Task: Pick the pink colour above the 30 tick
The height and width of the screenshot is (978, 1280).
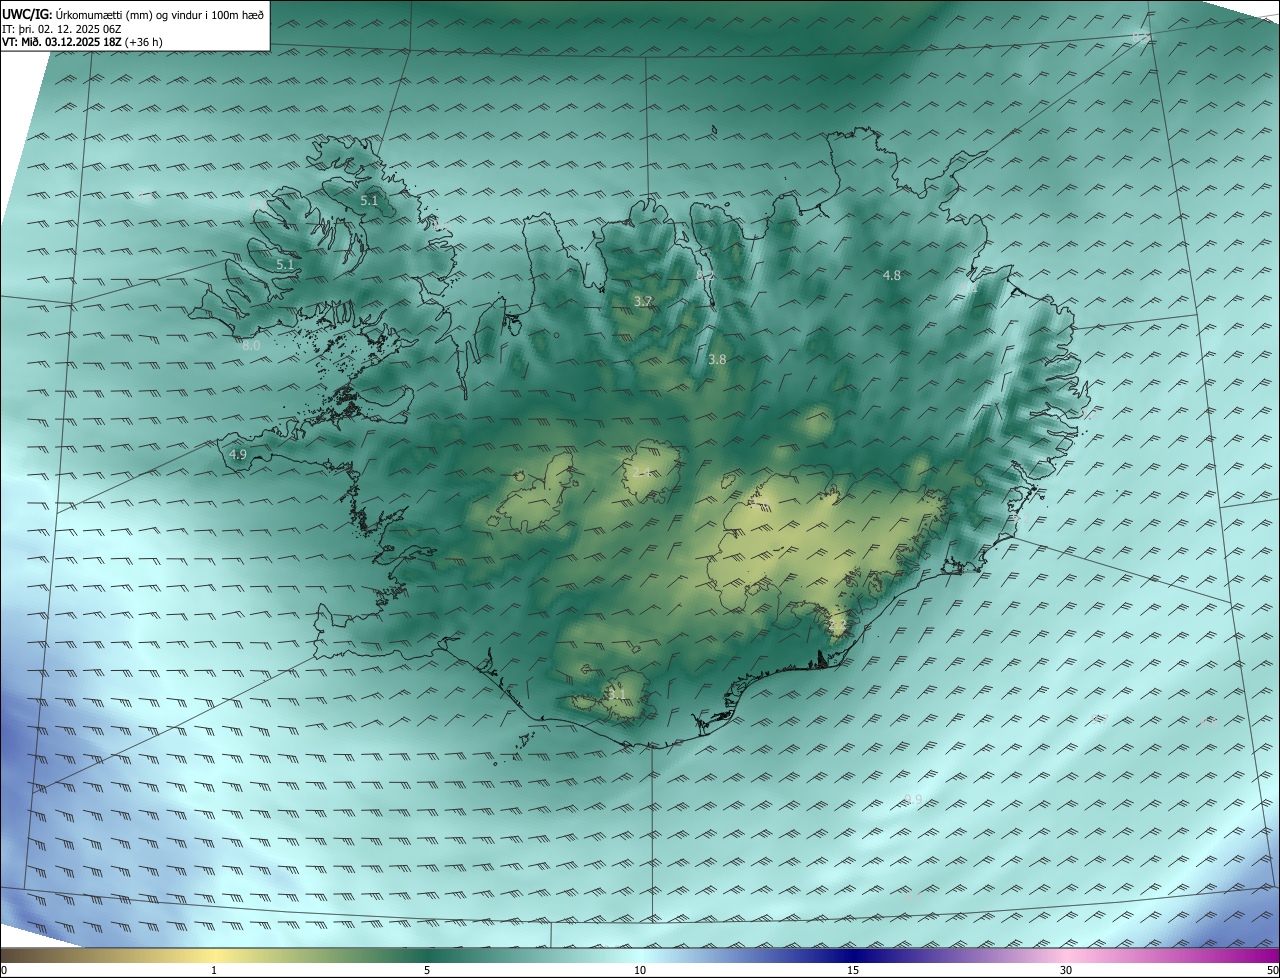Action: click(x=1066, y=955)
